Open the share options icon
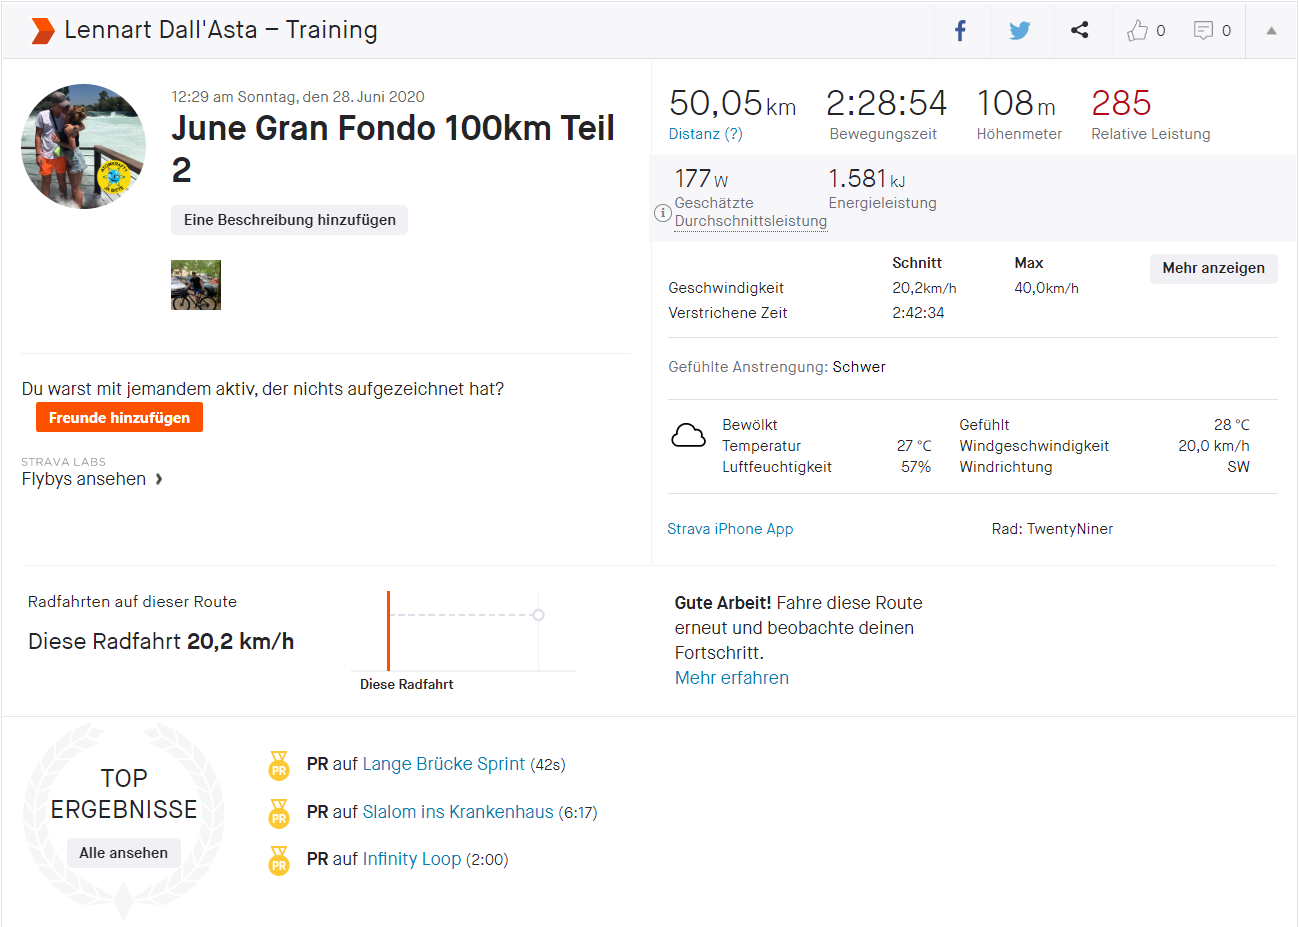Viewport: 1300px width, 927px height. [1080, 30]
